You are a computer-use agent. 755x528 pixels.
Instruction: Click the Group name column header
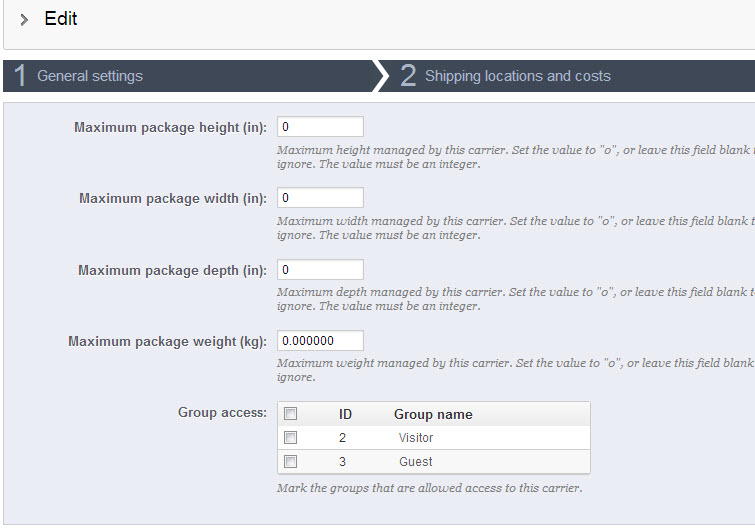433,414
